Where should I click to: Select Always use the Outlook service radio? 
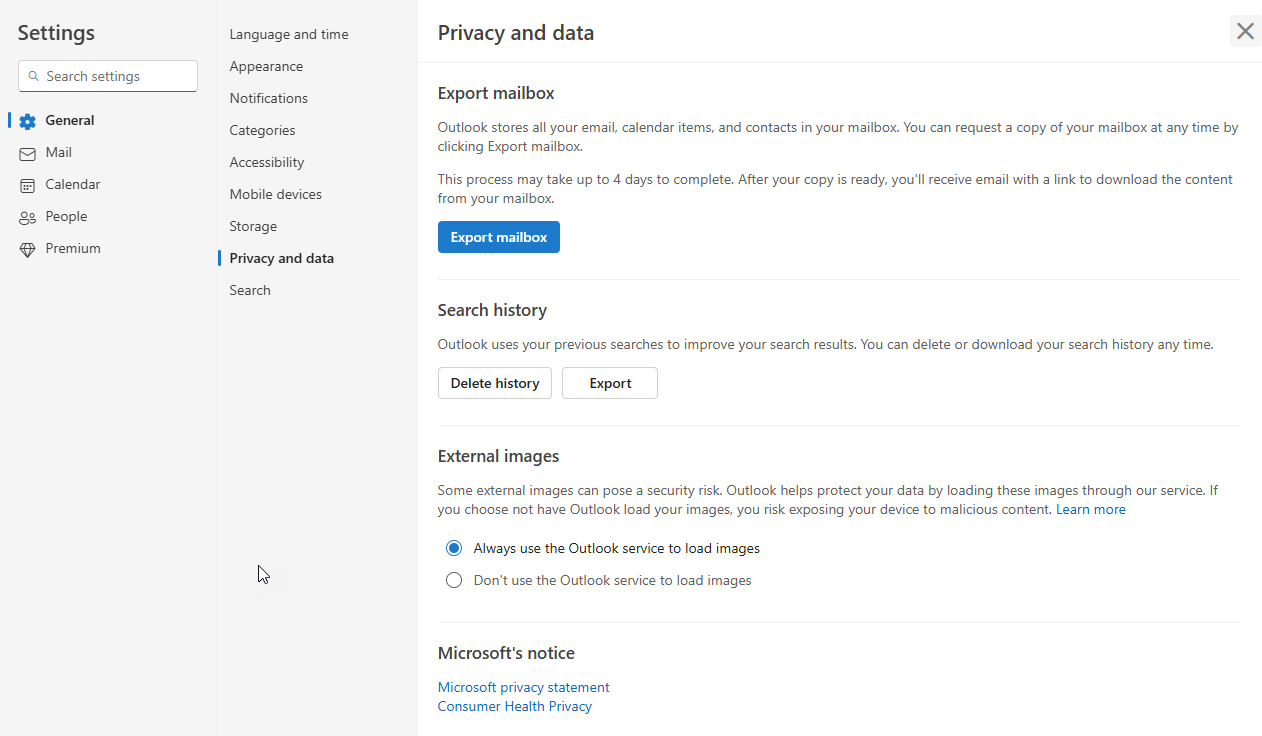pos(454,548)
